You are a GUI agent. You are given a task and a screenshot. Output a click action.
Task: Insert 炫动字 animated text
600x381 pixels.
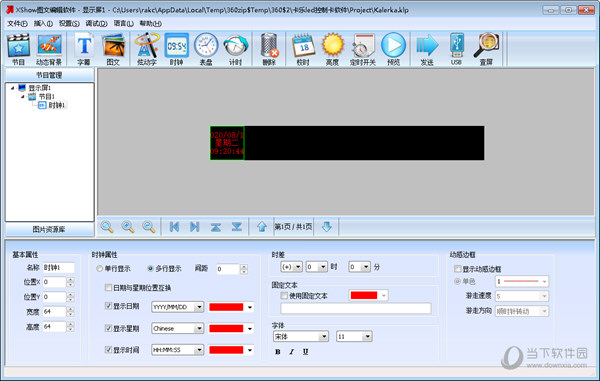pyautogui.click(x=147, y=49)
